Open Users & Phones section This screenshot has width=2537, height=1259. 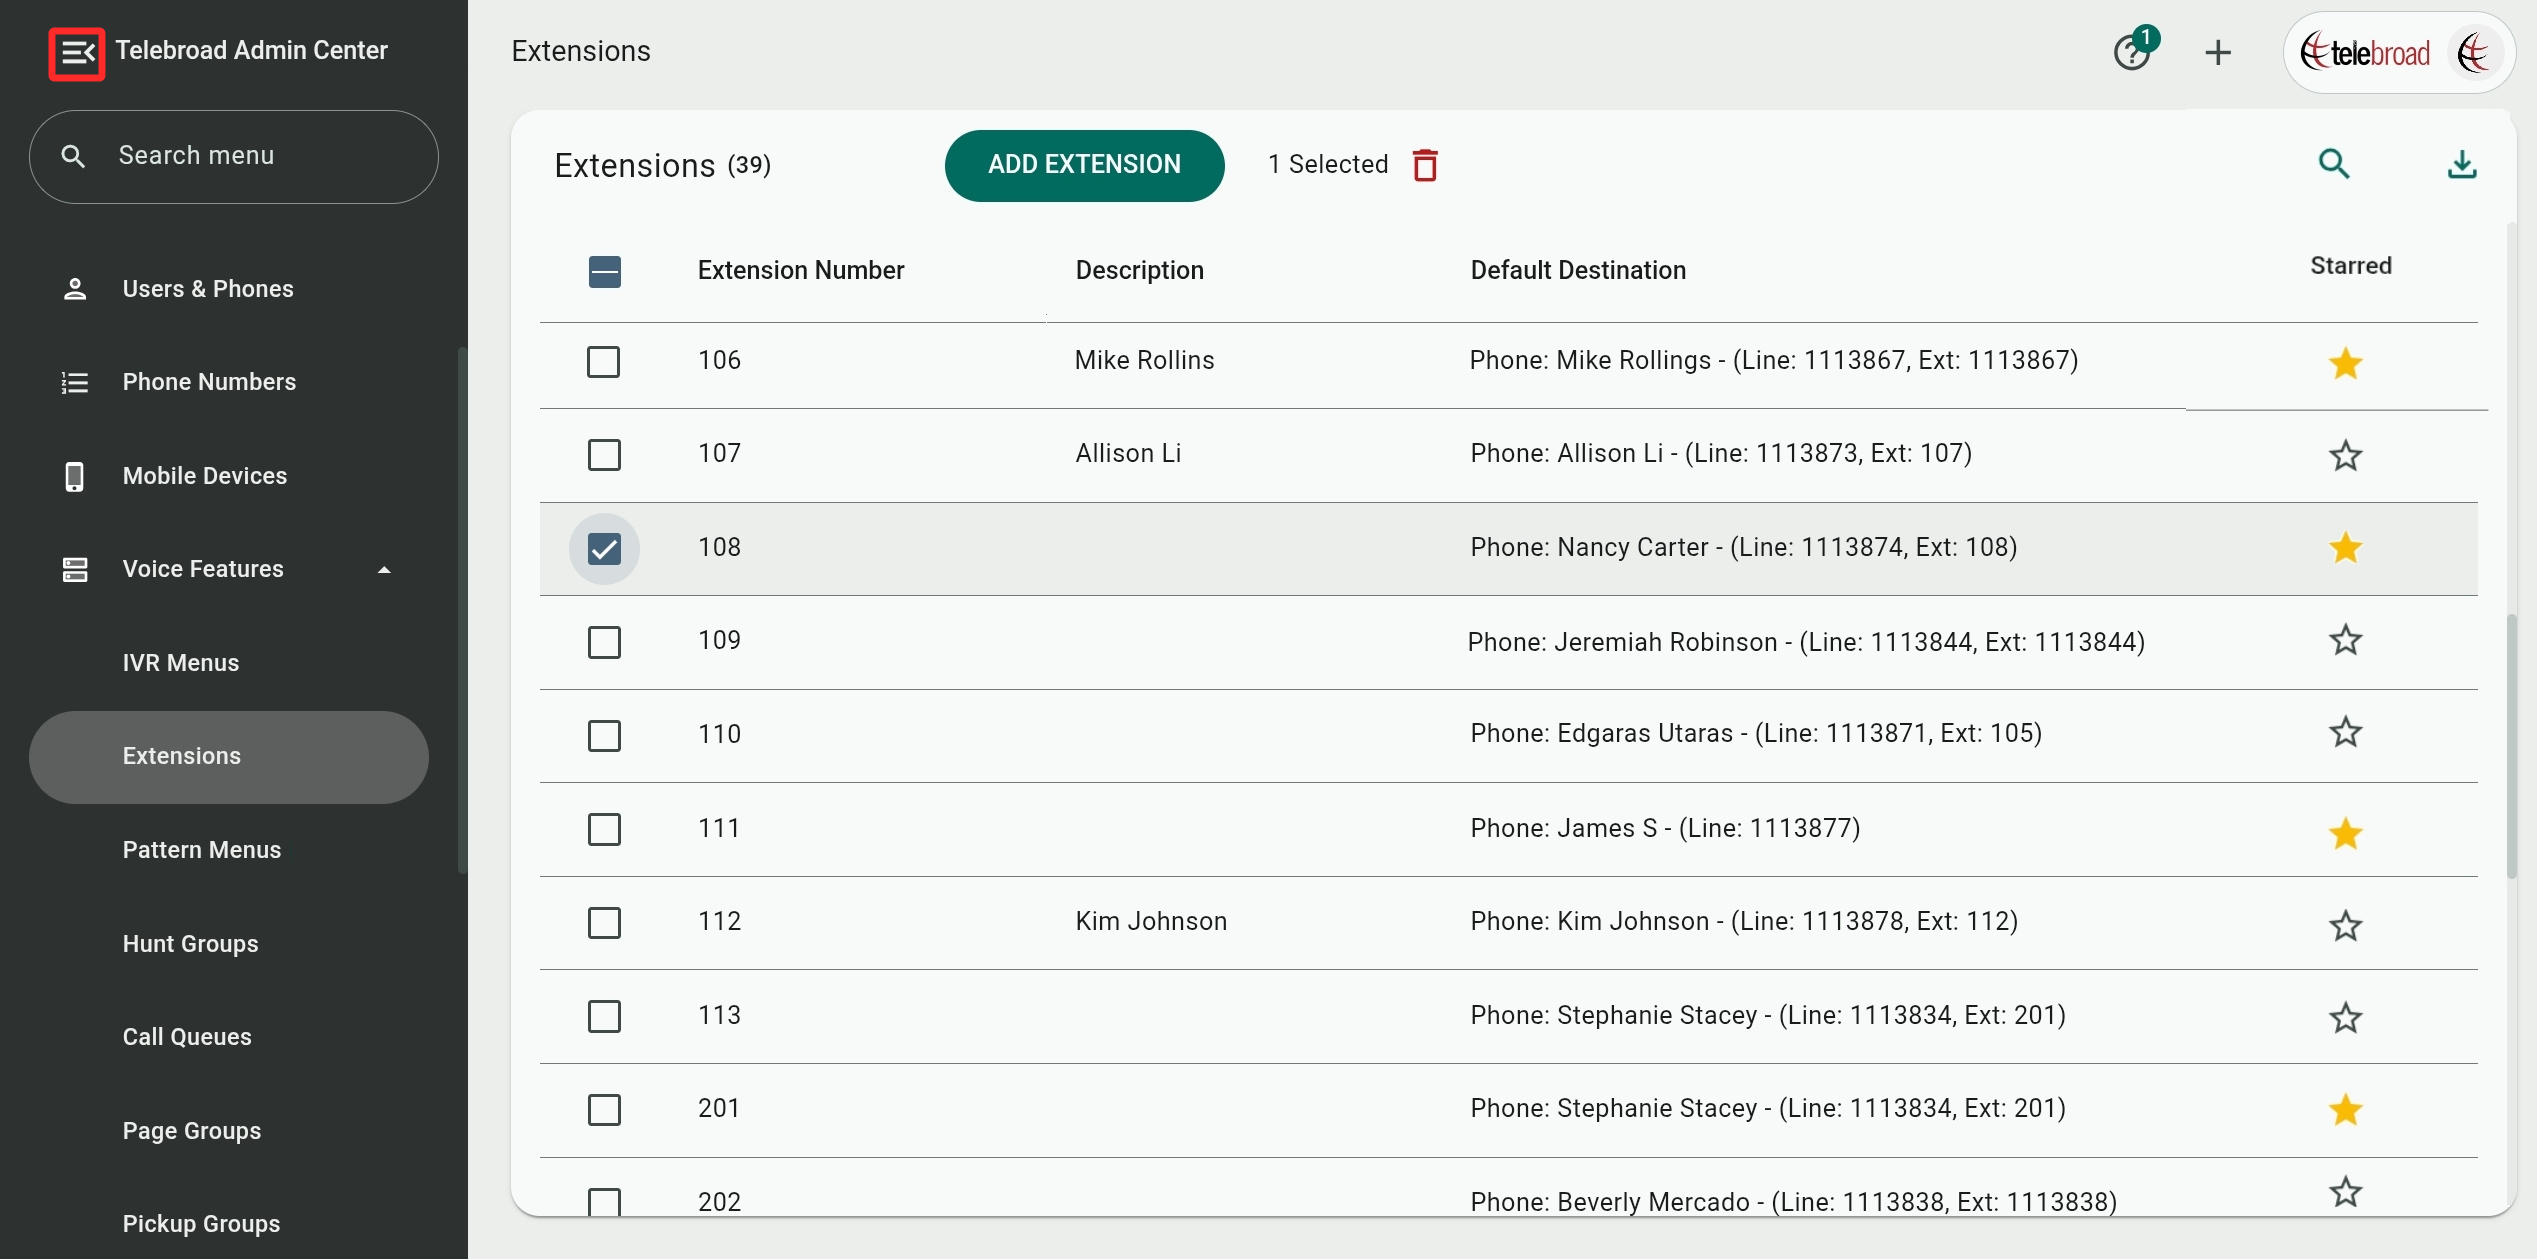click(207, 289)
